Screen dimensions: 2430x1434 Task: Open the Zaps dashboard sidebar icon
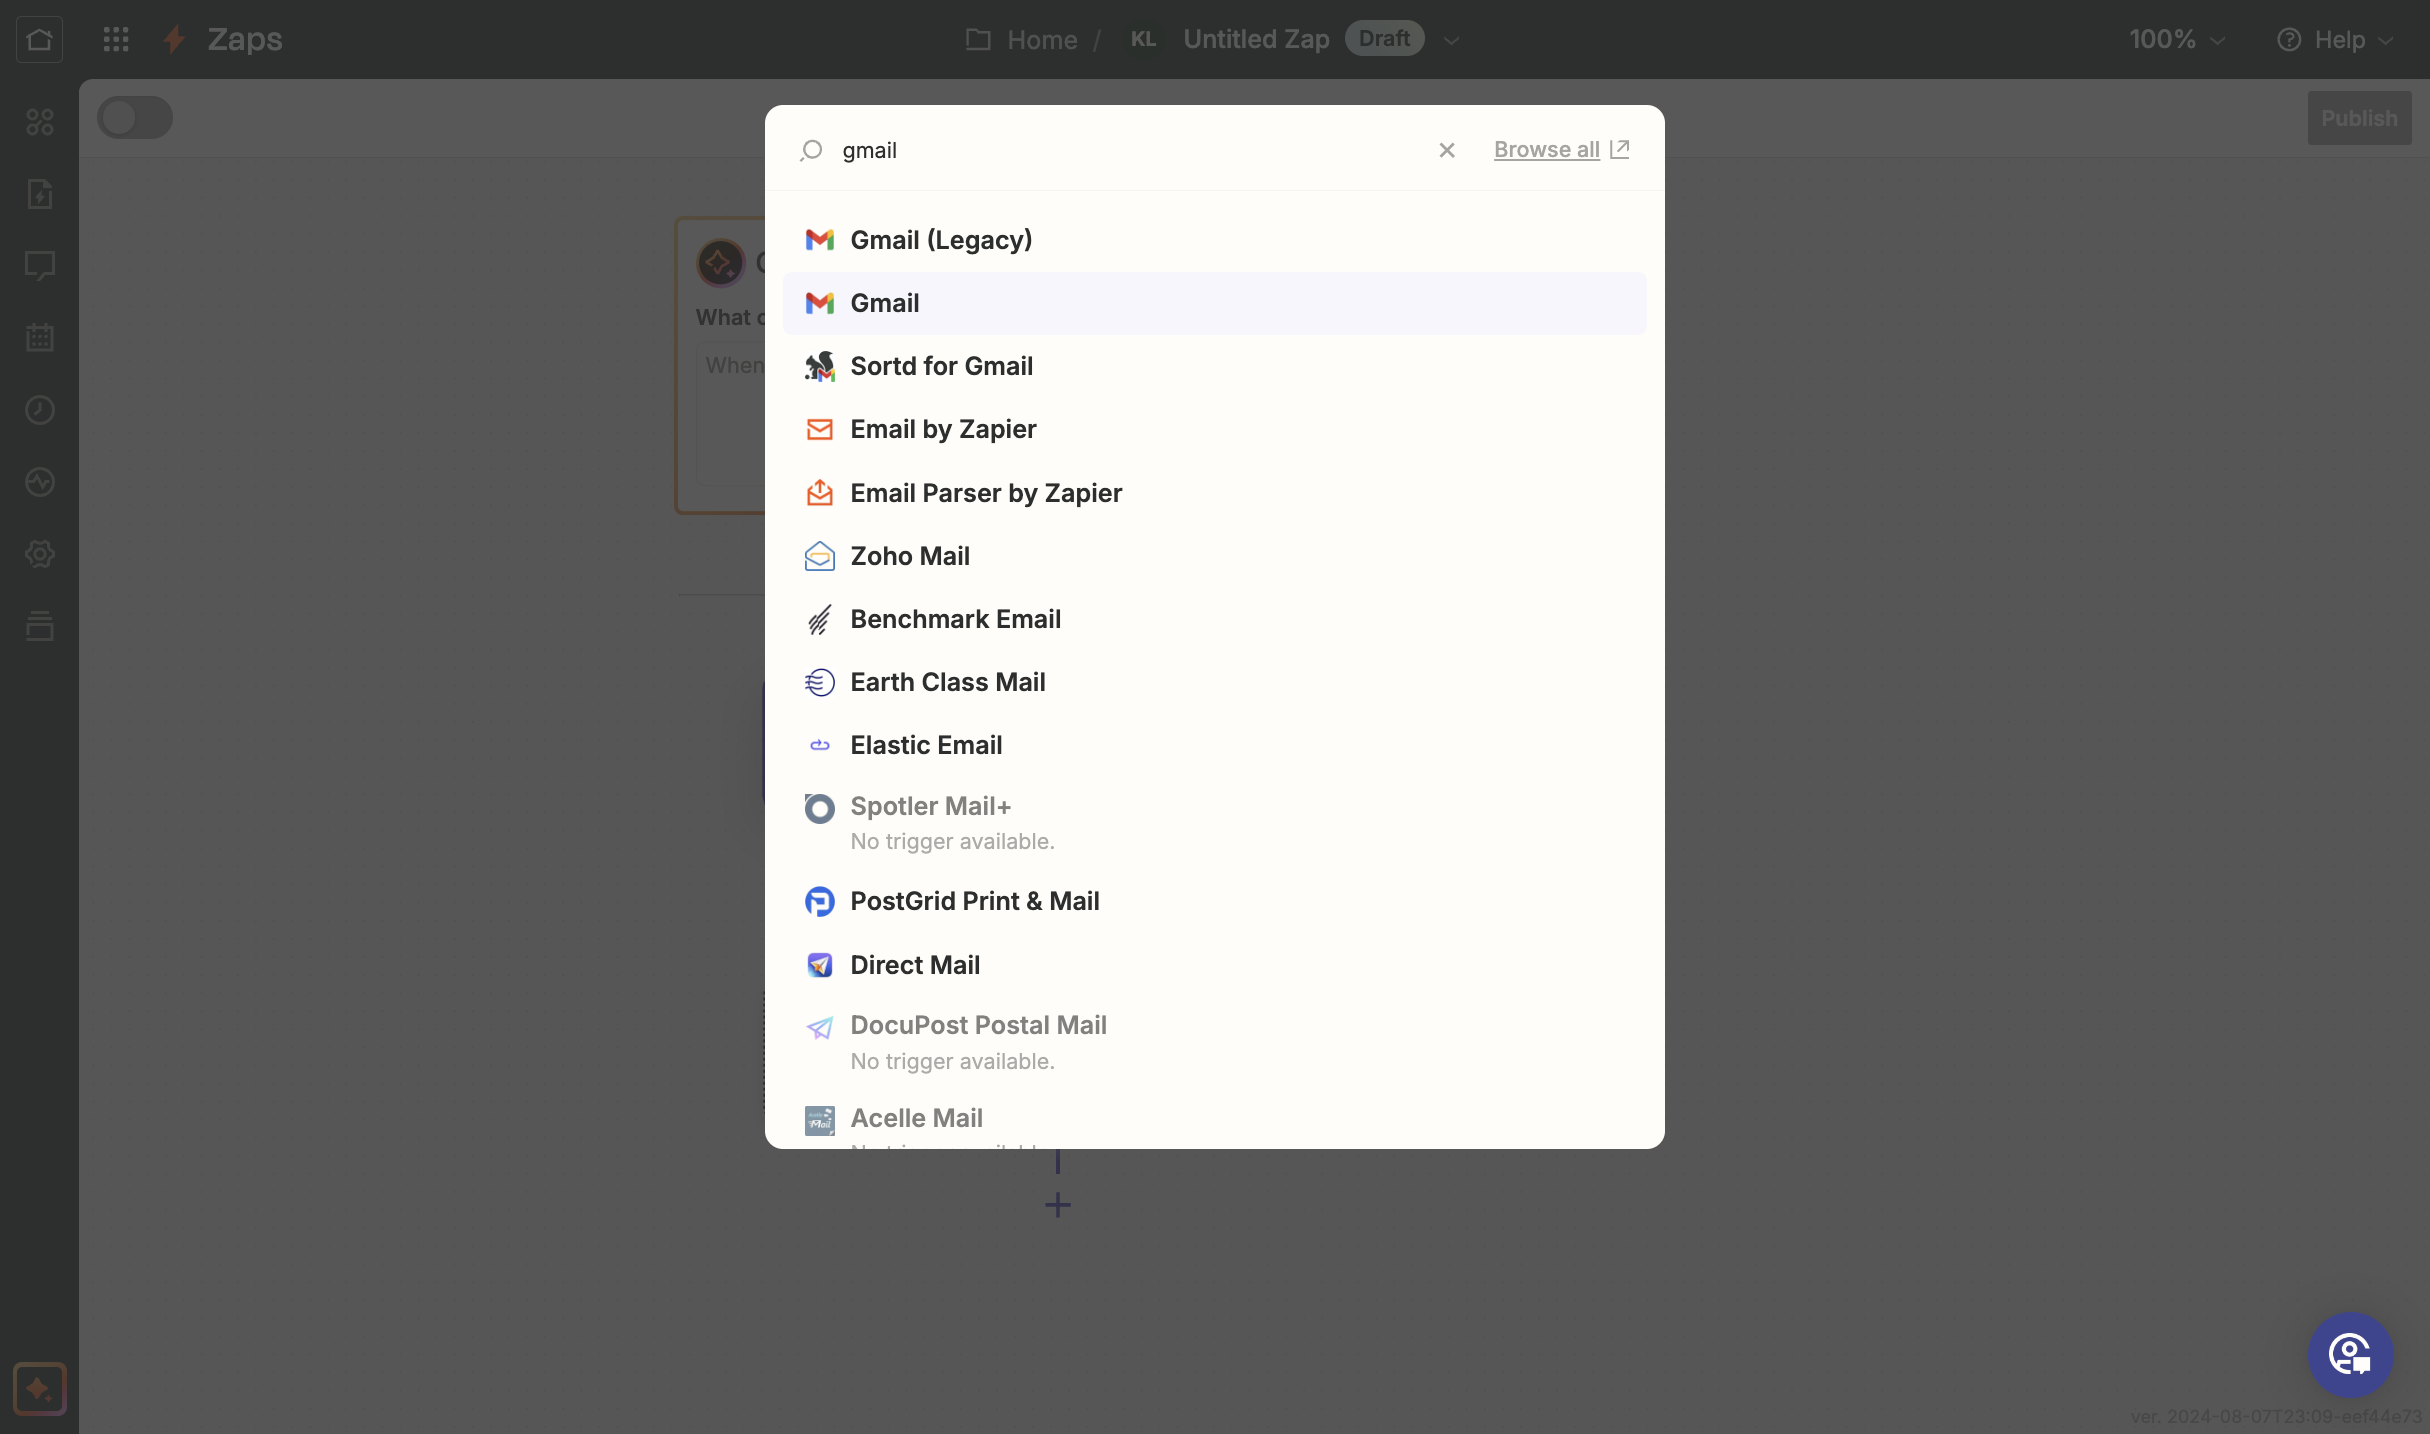tap(39, 122)
